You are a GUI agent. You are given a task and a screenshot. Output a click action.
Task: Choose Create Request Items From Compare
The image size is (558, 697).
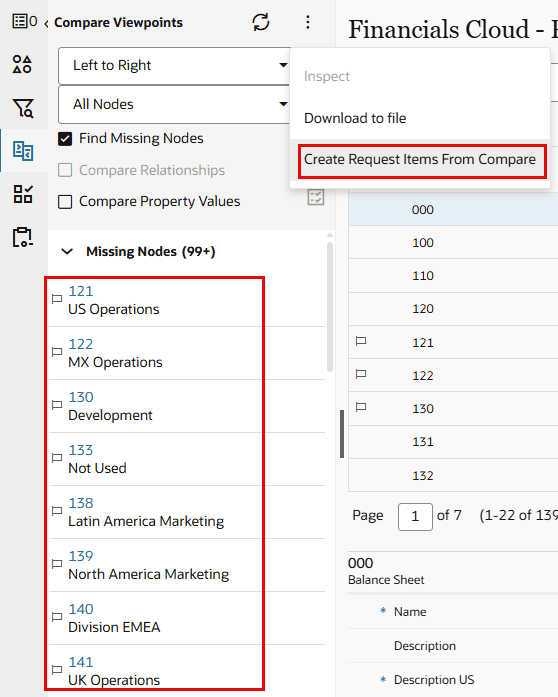point(420,159)
